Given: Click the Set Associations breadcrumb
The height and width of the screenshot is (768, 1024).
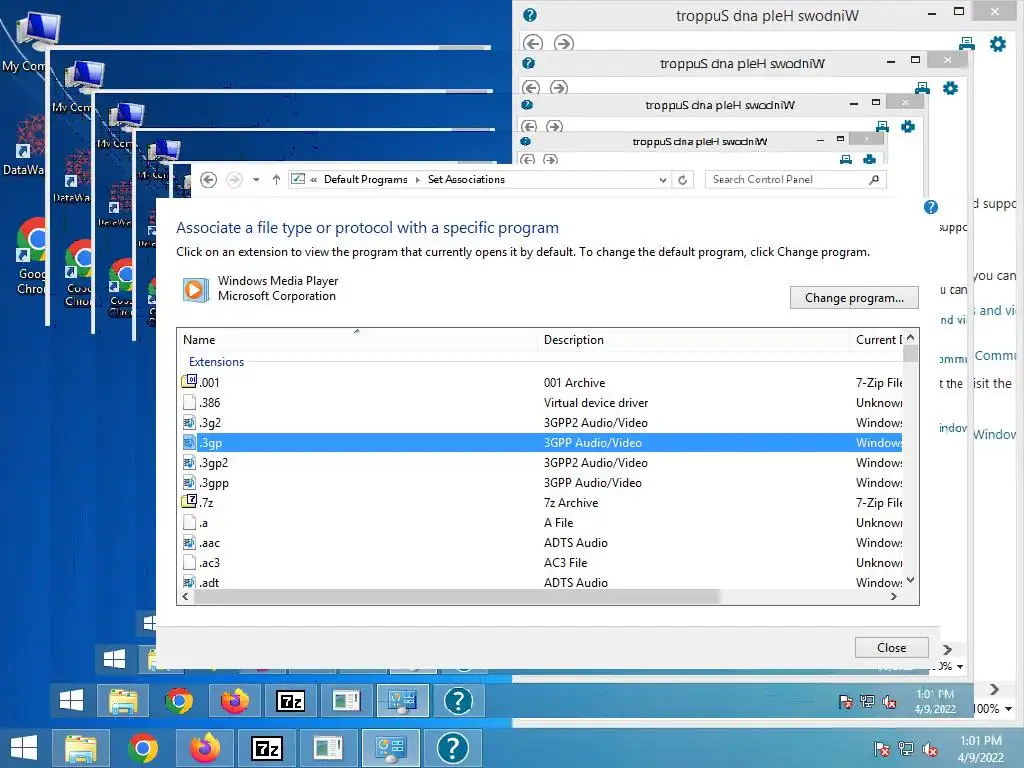Looking at the screenshot, I should click(466, 180).
